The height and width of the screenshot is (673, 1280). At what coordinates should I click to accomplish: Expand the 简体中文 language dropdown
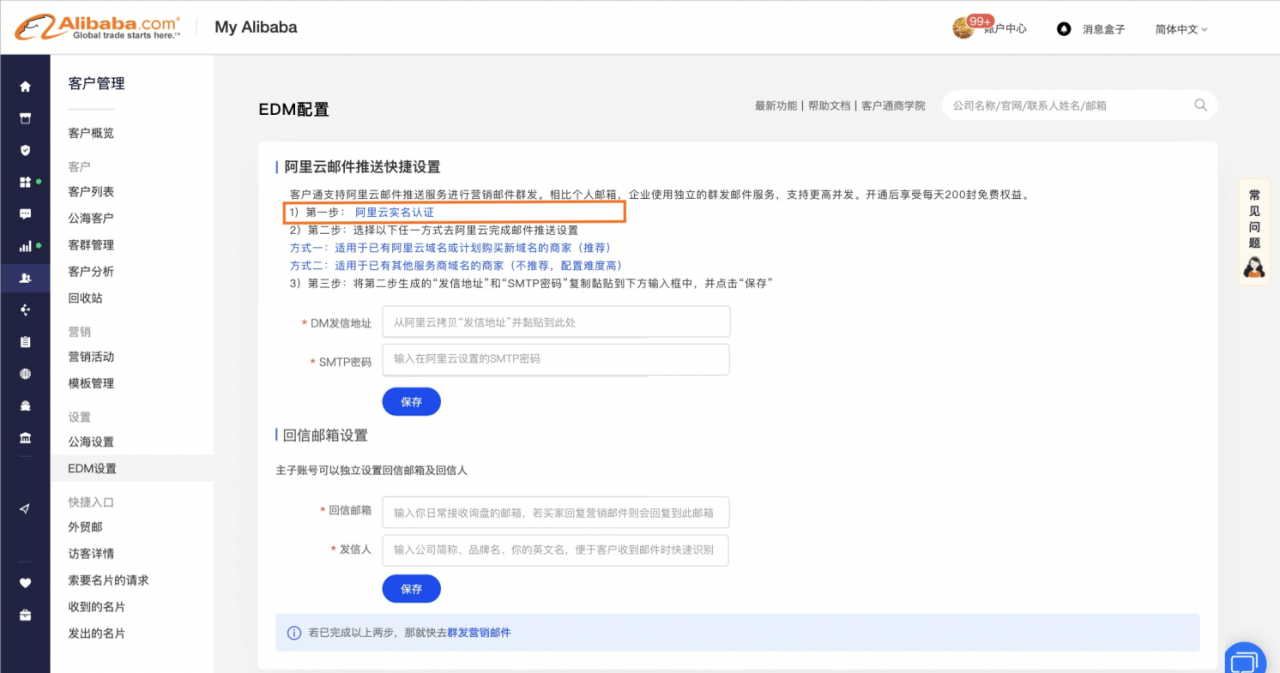[1181, 29]
